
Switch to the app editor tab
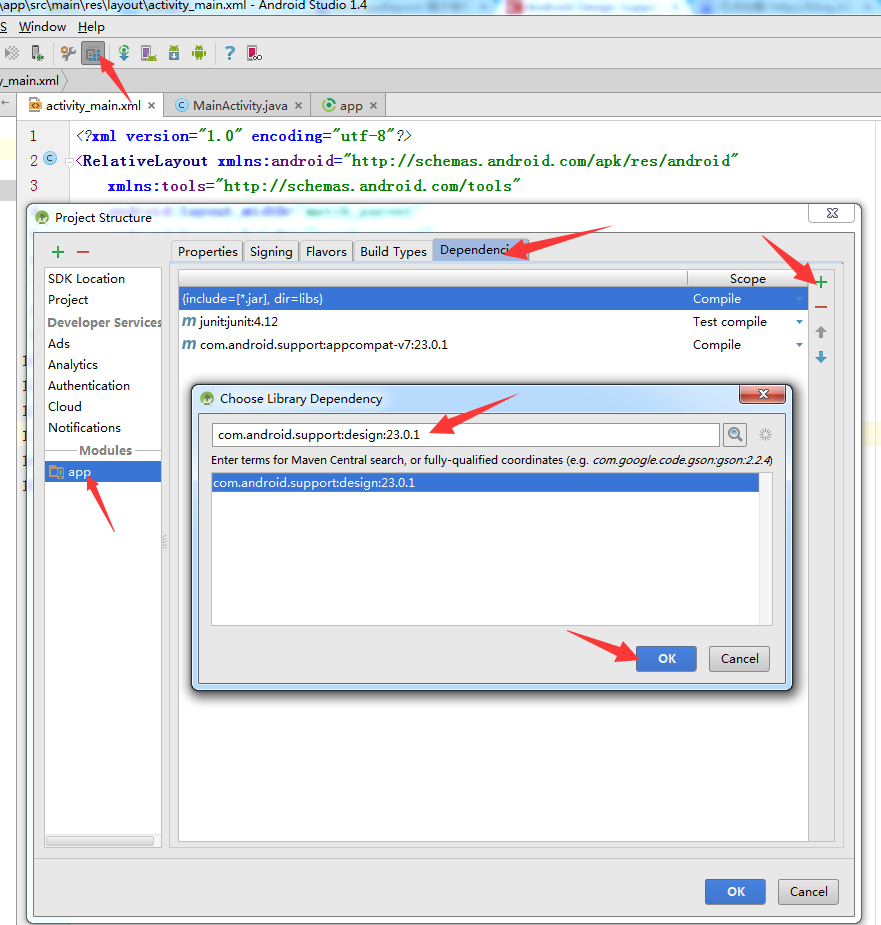click(349, 106)
